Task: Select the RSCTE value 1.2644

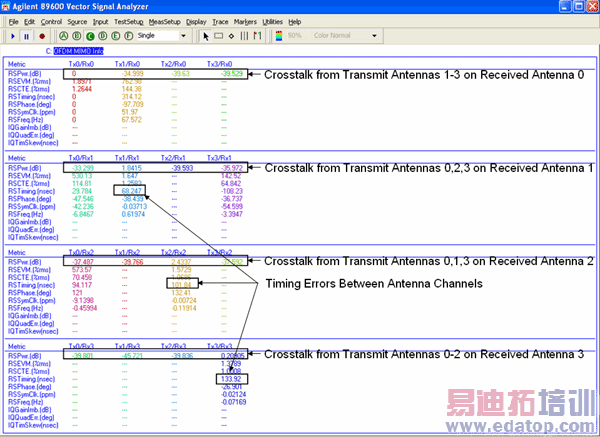Action: [82, 89]
